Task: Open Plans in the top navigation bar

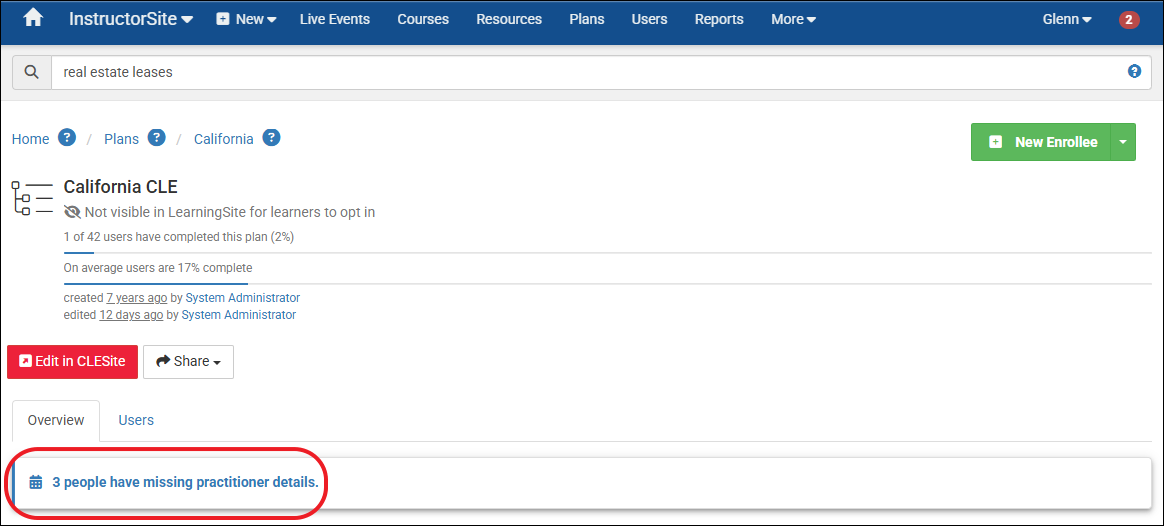Action: (x=586, y=19)
